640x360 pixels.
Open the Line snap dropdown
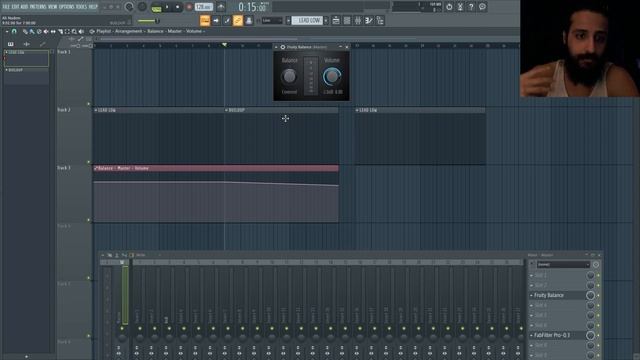tap(272, 20)
